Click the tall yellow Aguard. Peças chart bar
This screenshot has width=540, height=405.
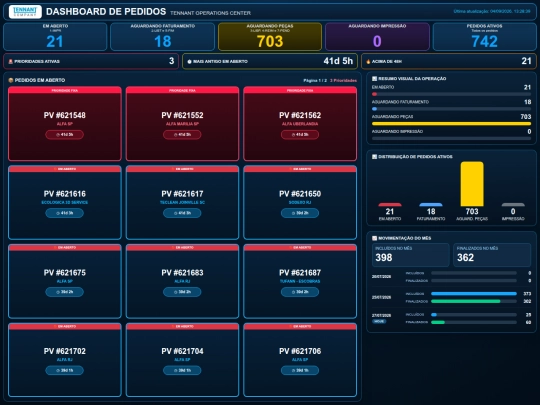(472, 184)
